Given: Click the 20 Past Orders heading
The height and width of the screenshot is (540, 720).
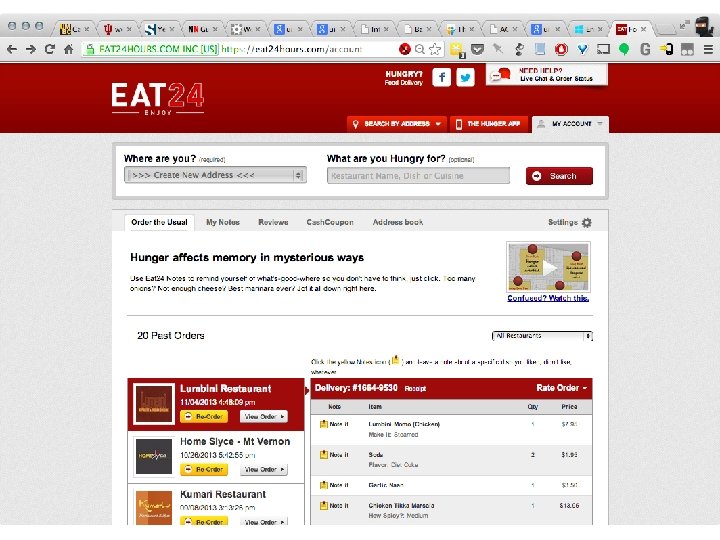Looking at the screenshot, I should (171, 336).
